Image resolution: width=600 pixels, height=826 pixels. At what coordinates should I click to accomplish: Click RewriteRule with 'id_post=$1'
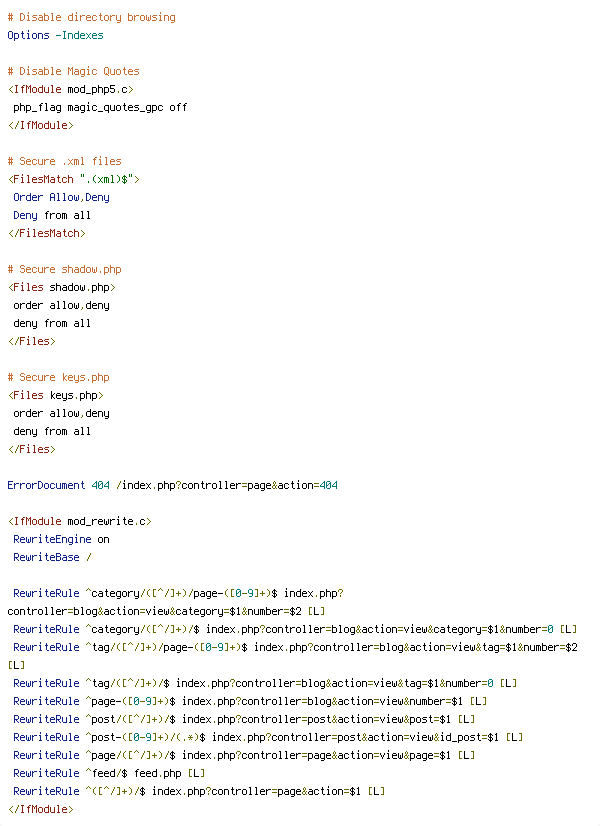268,738
